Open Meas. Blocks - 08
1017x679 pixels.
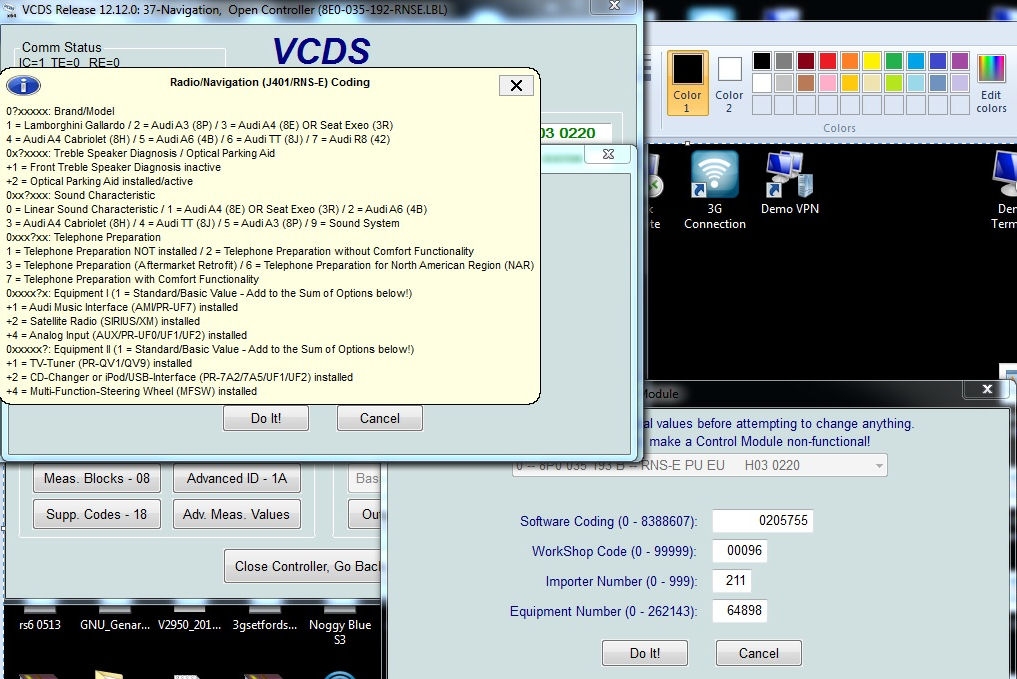point(96,478)
